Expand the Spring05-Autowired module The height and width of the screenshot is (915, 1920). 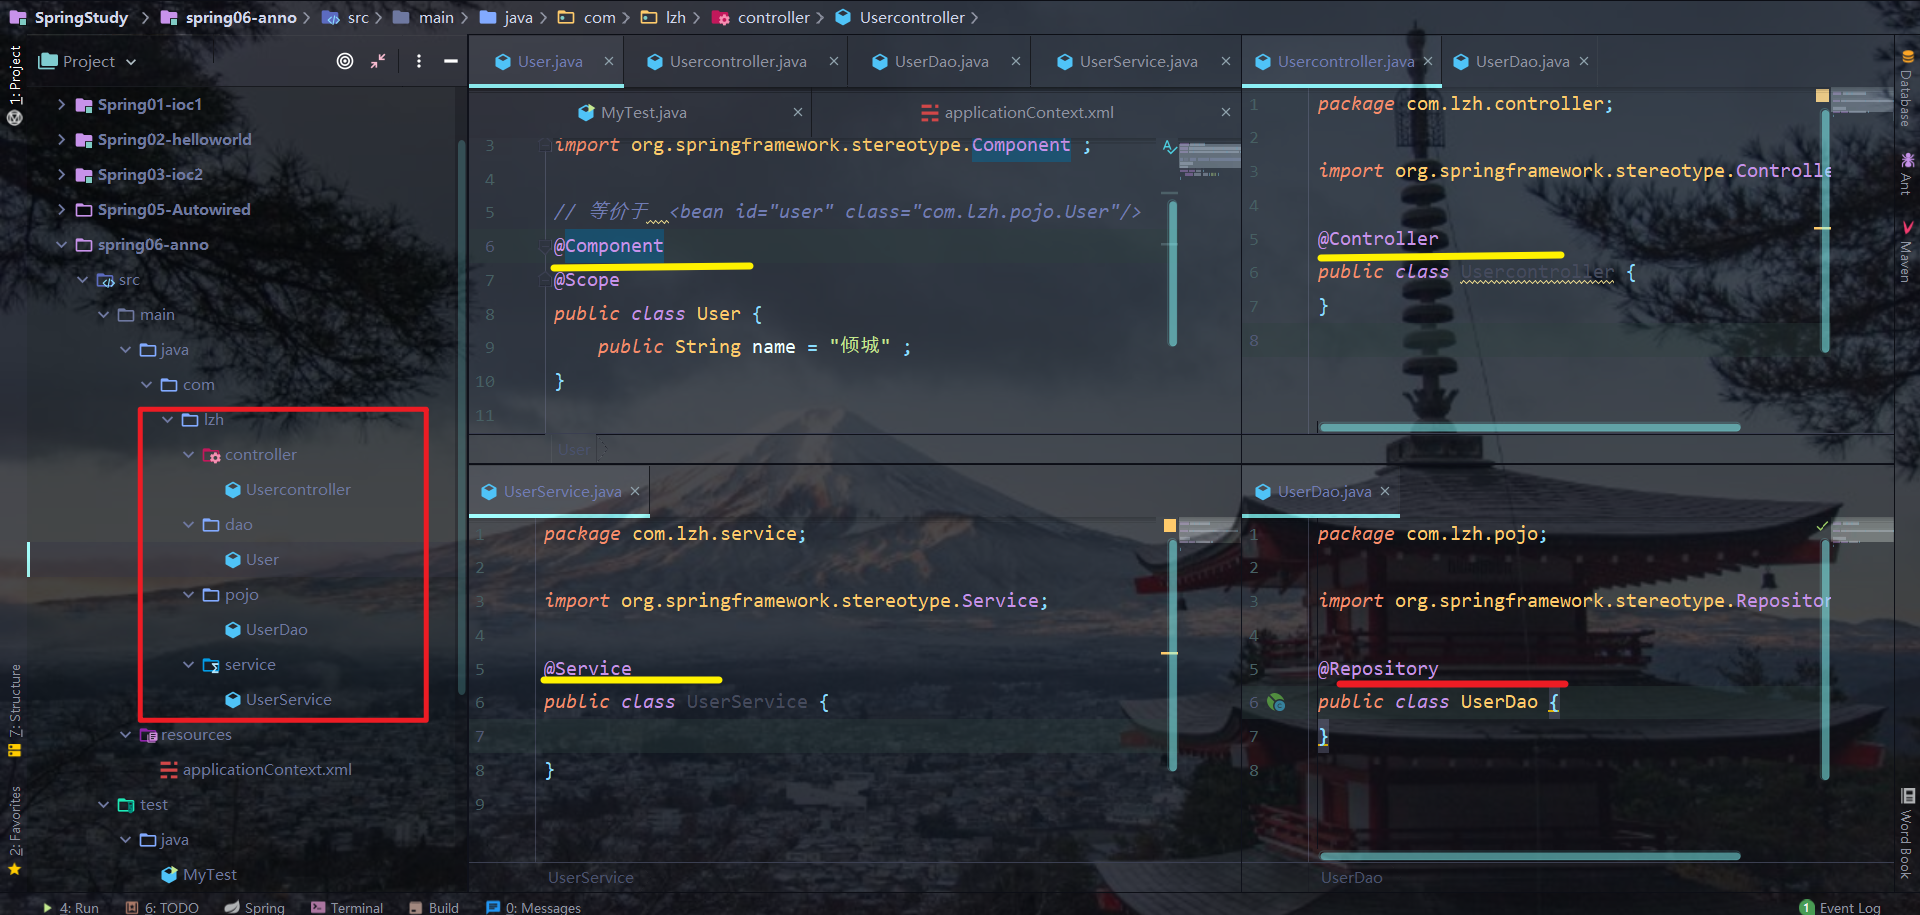(x=61, y=209)
